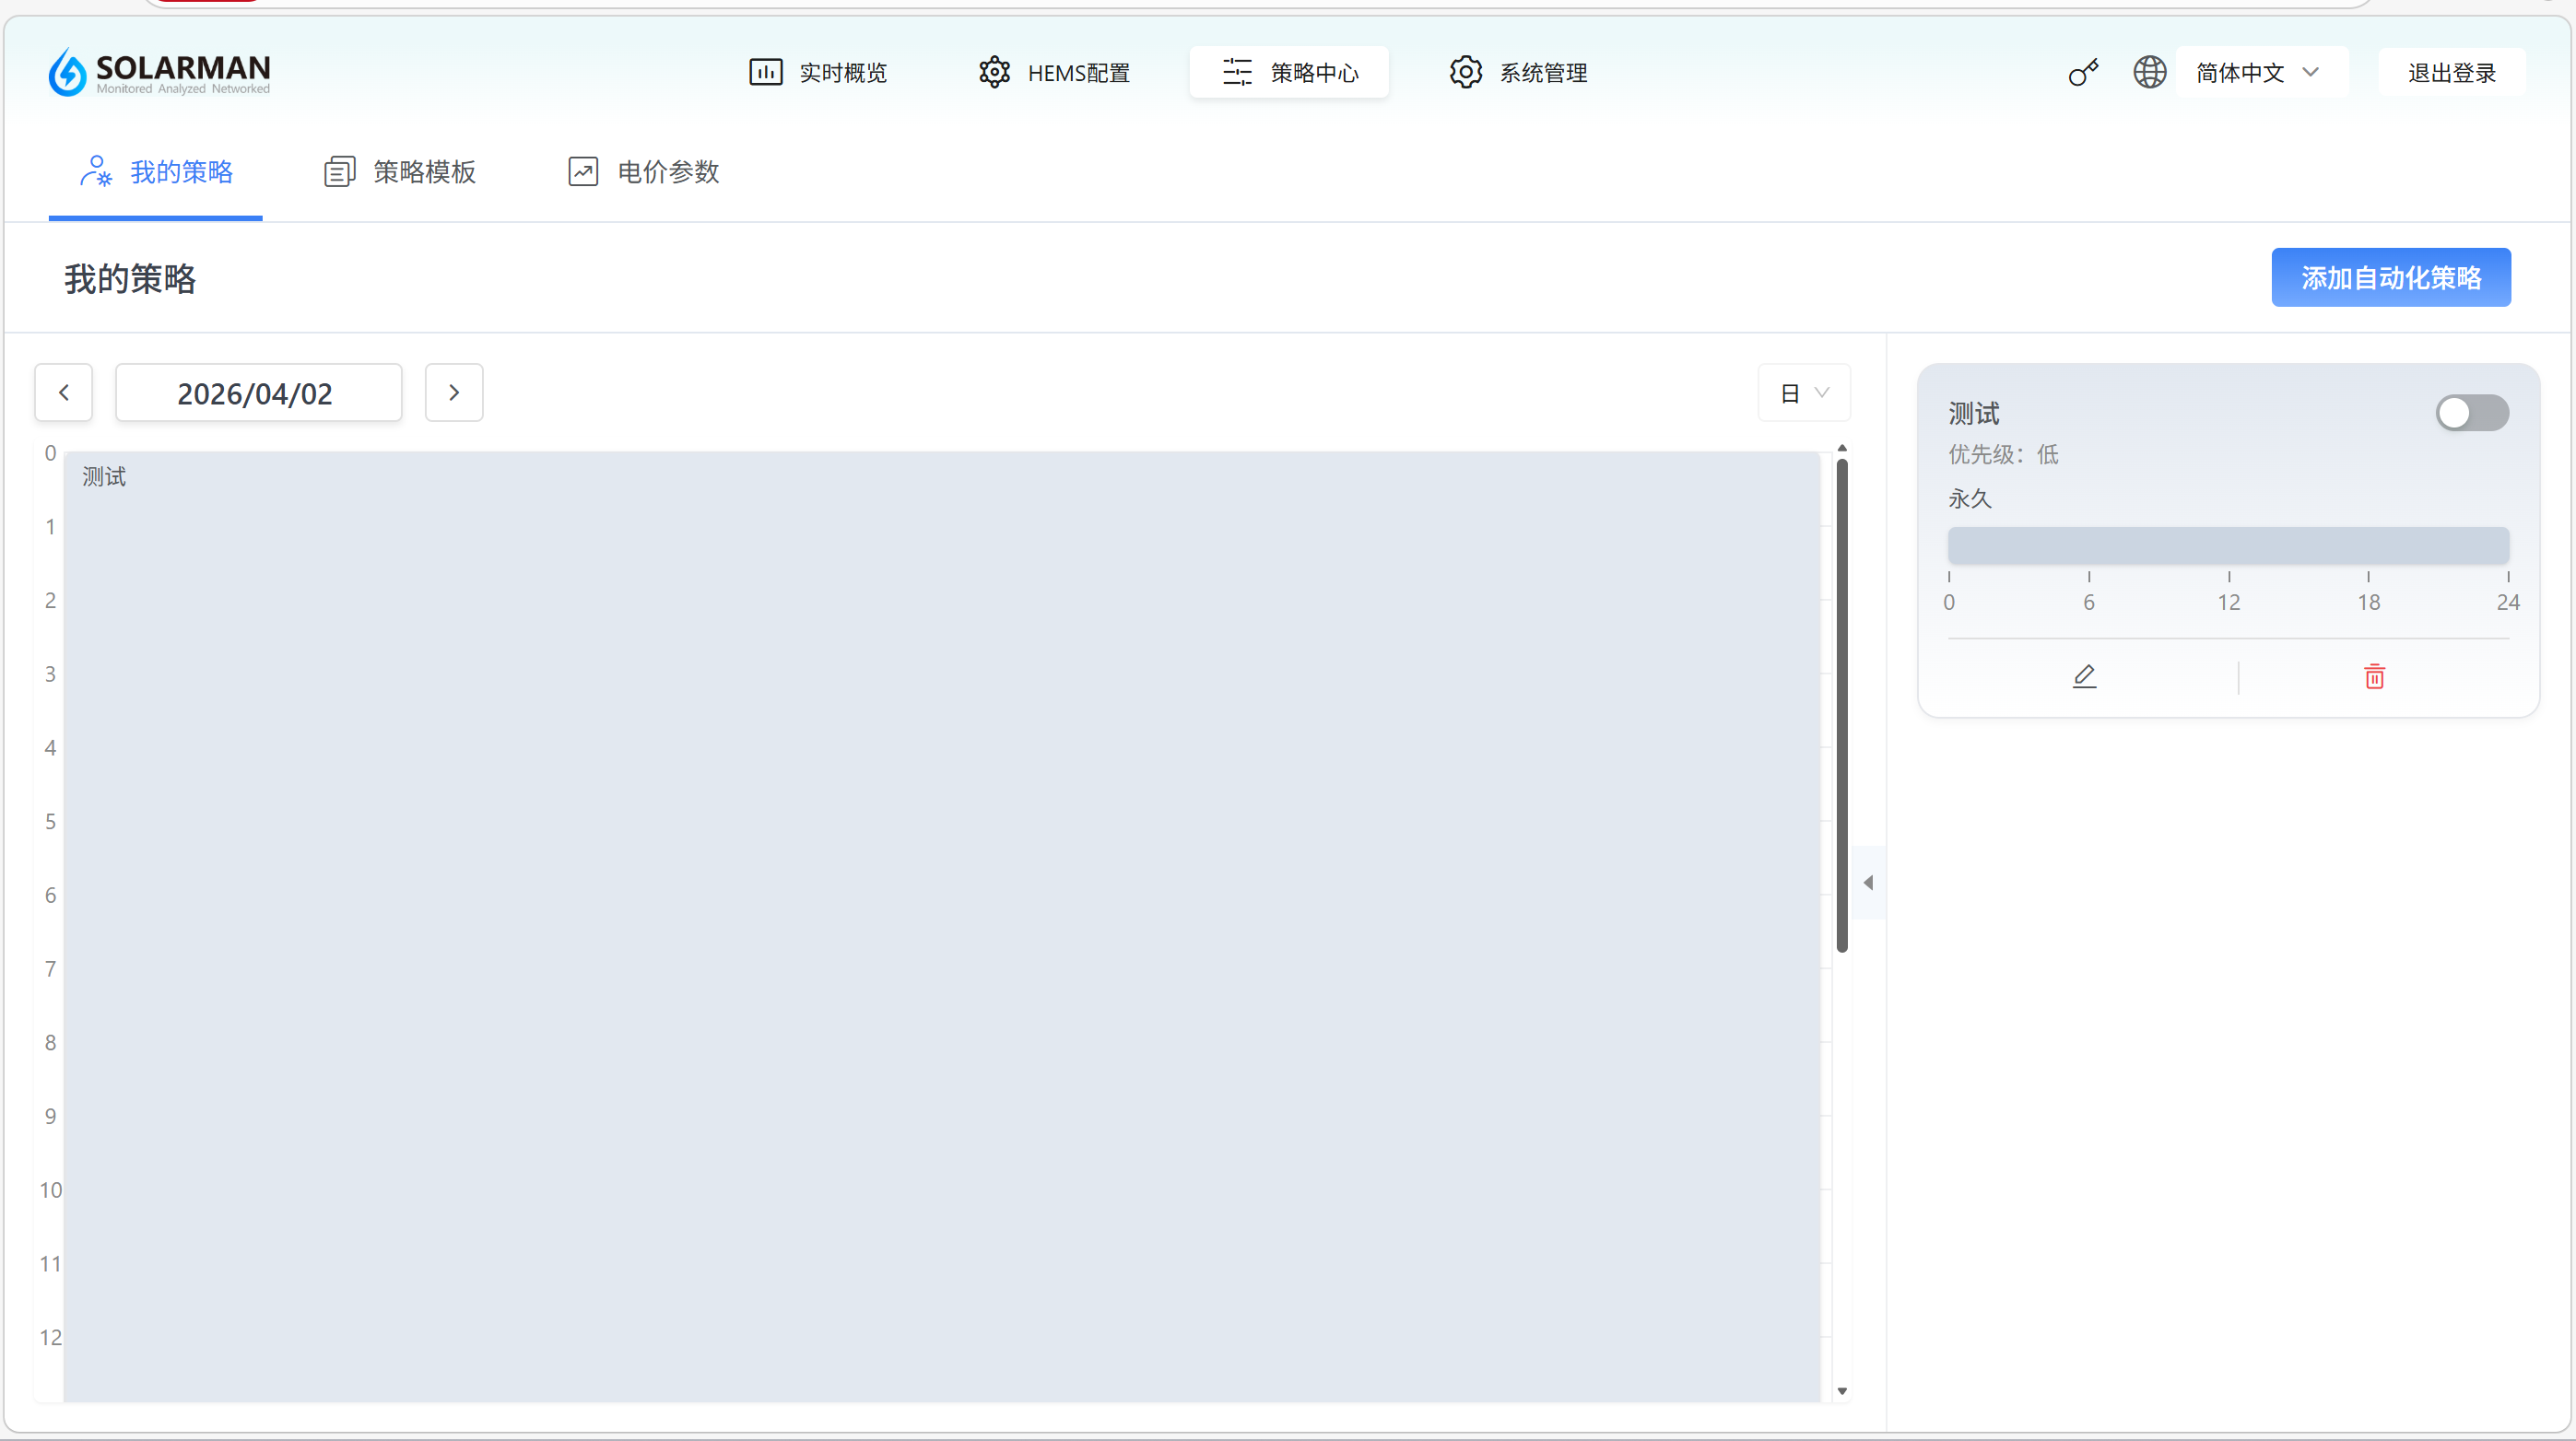Delete the 测试 strategy with trash icon
2576x1441 pixels.
pos(2374,677)
